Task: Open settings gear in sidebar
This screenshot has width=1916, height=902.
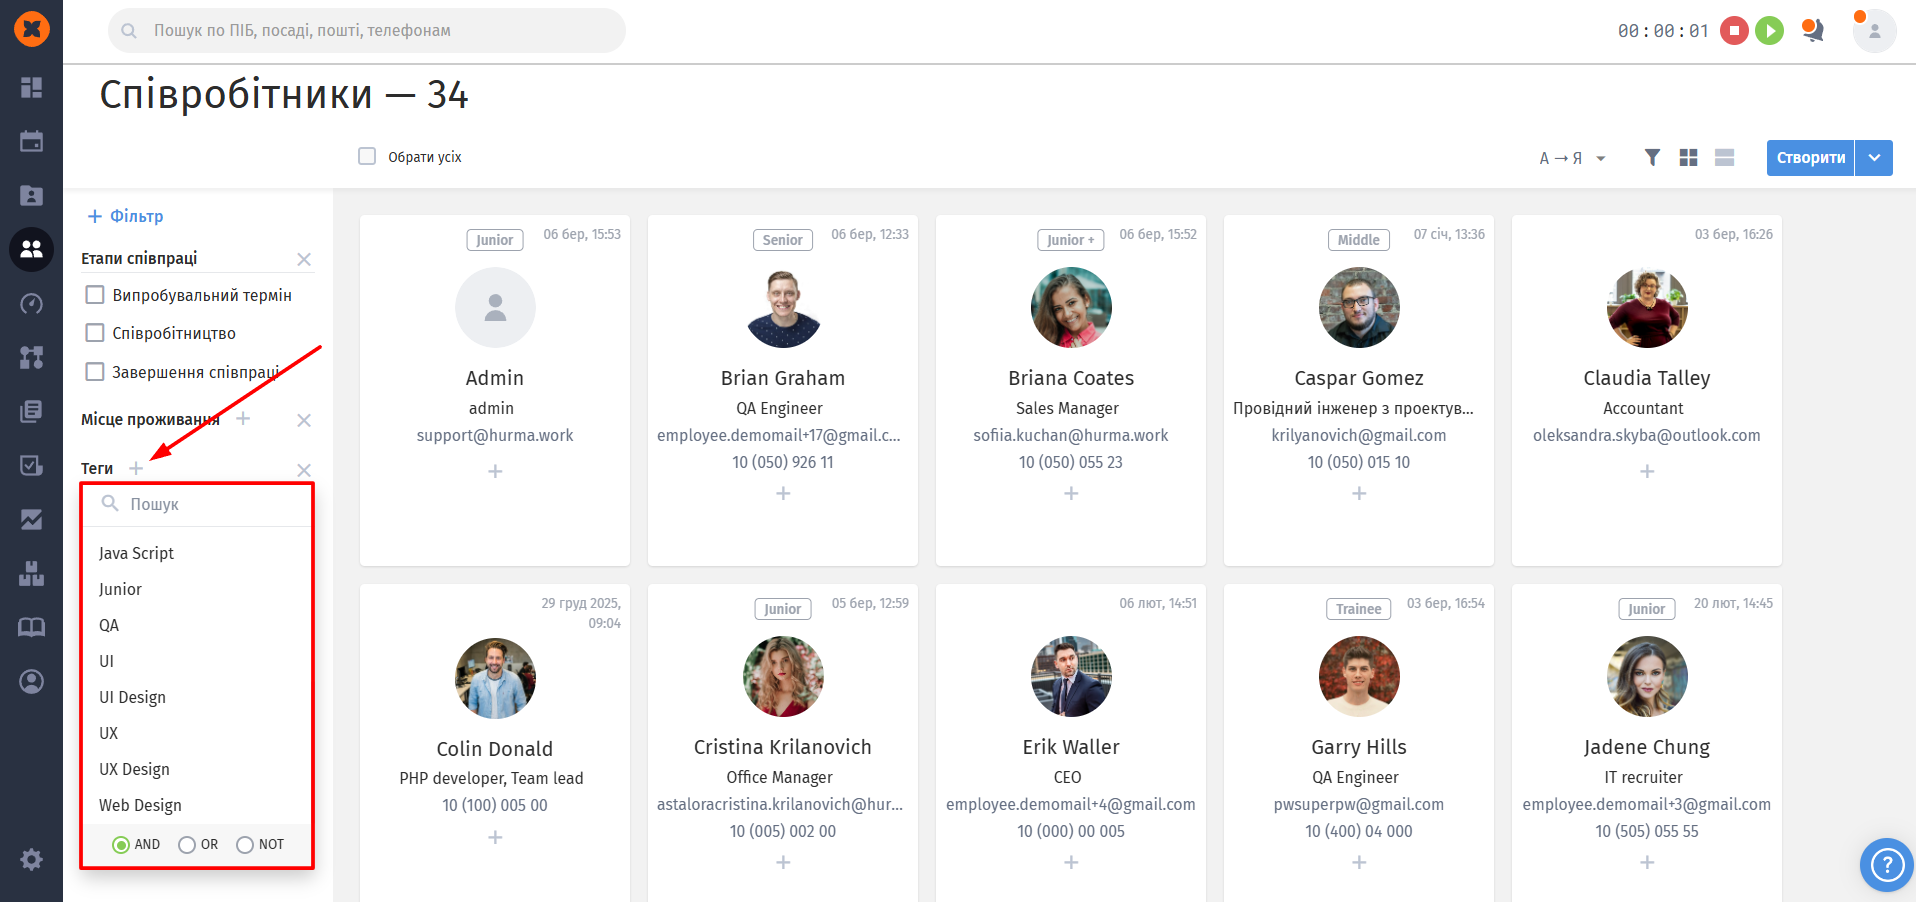Action: tap(31, 859)
